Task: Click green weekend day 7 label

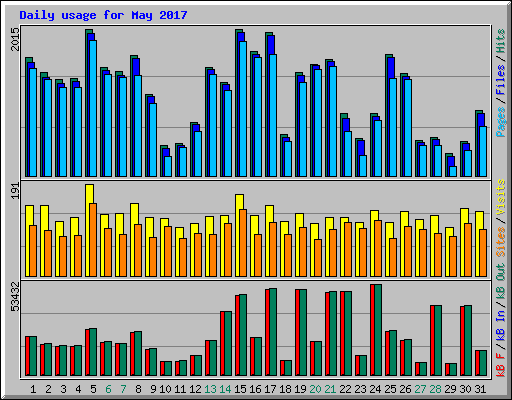Action: tap(123, 389)
